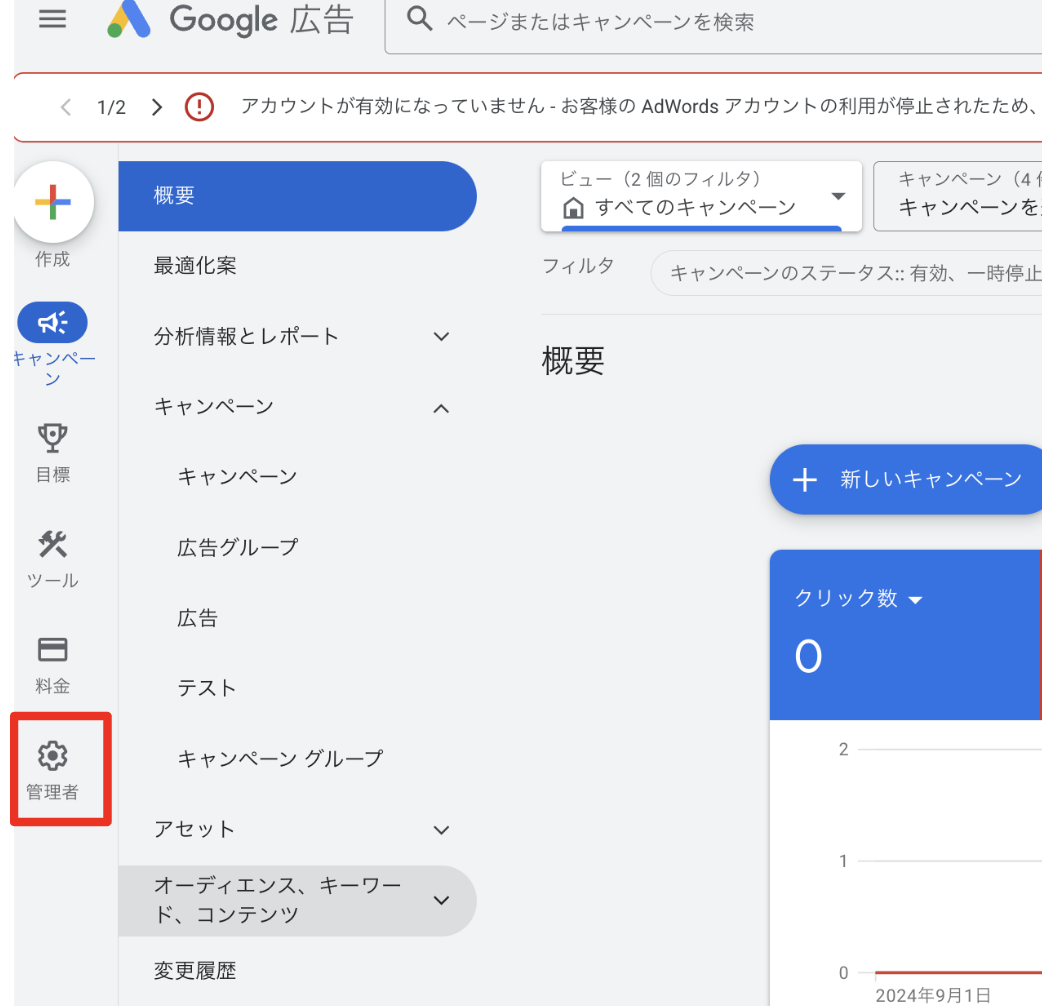Open the キャンペーン グループ sub-item

click(280, 759)
